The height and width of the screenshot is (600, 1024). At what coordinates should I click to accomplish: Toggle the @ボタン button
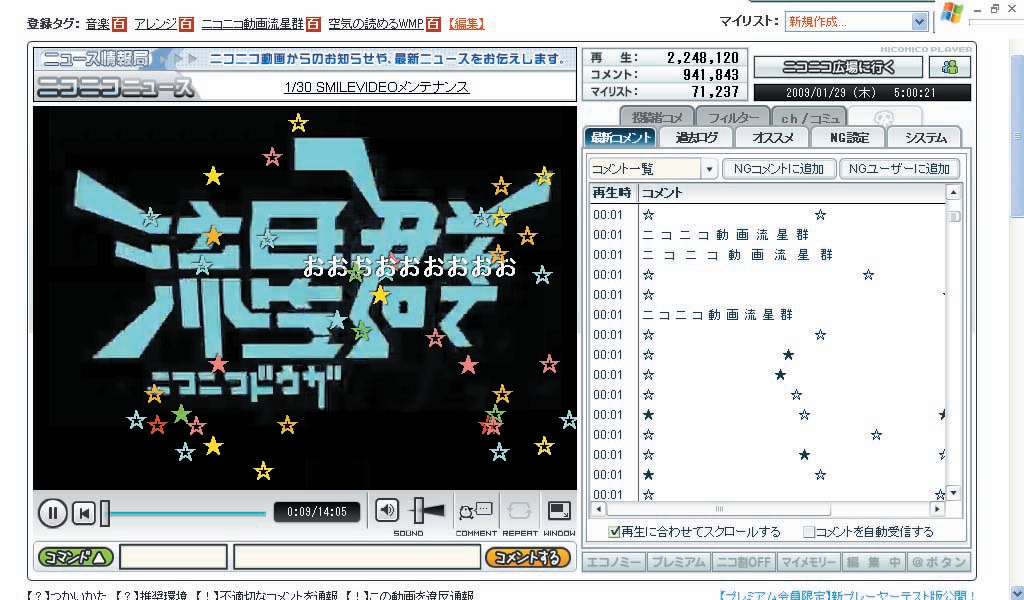[x=938, y=561]
